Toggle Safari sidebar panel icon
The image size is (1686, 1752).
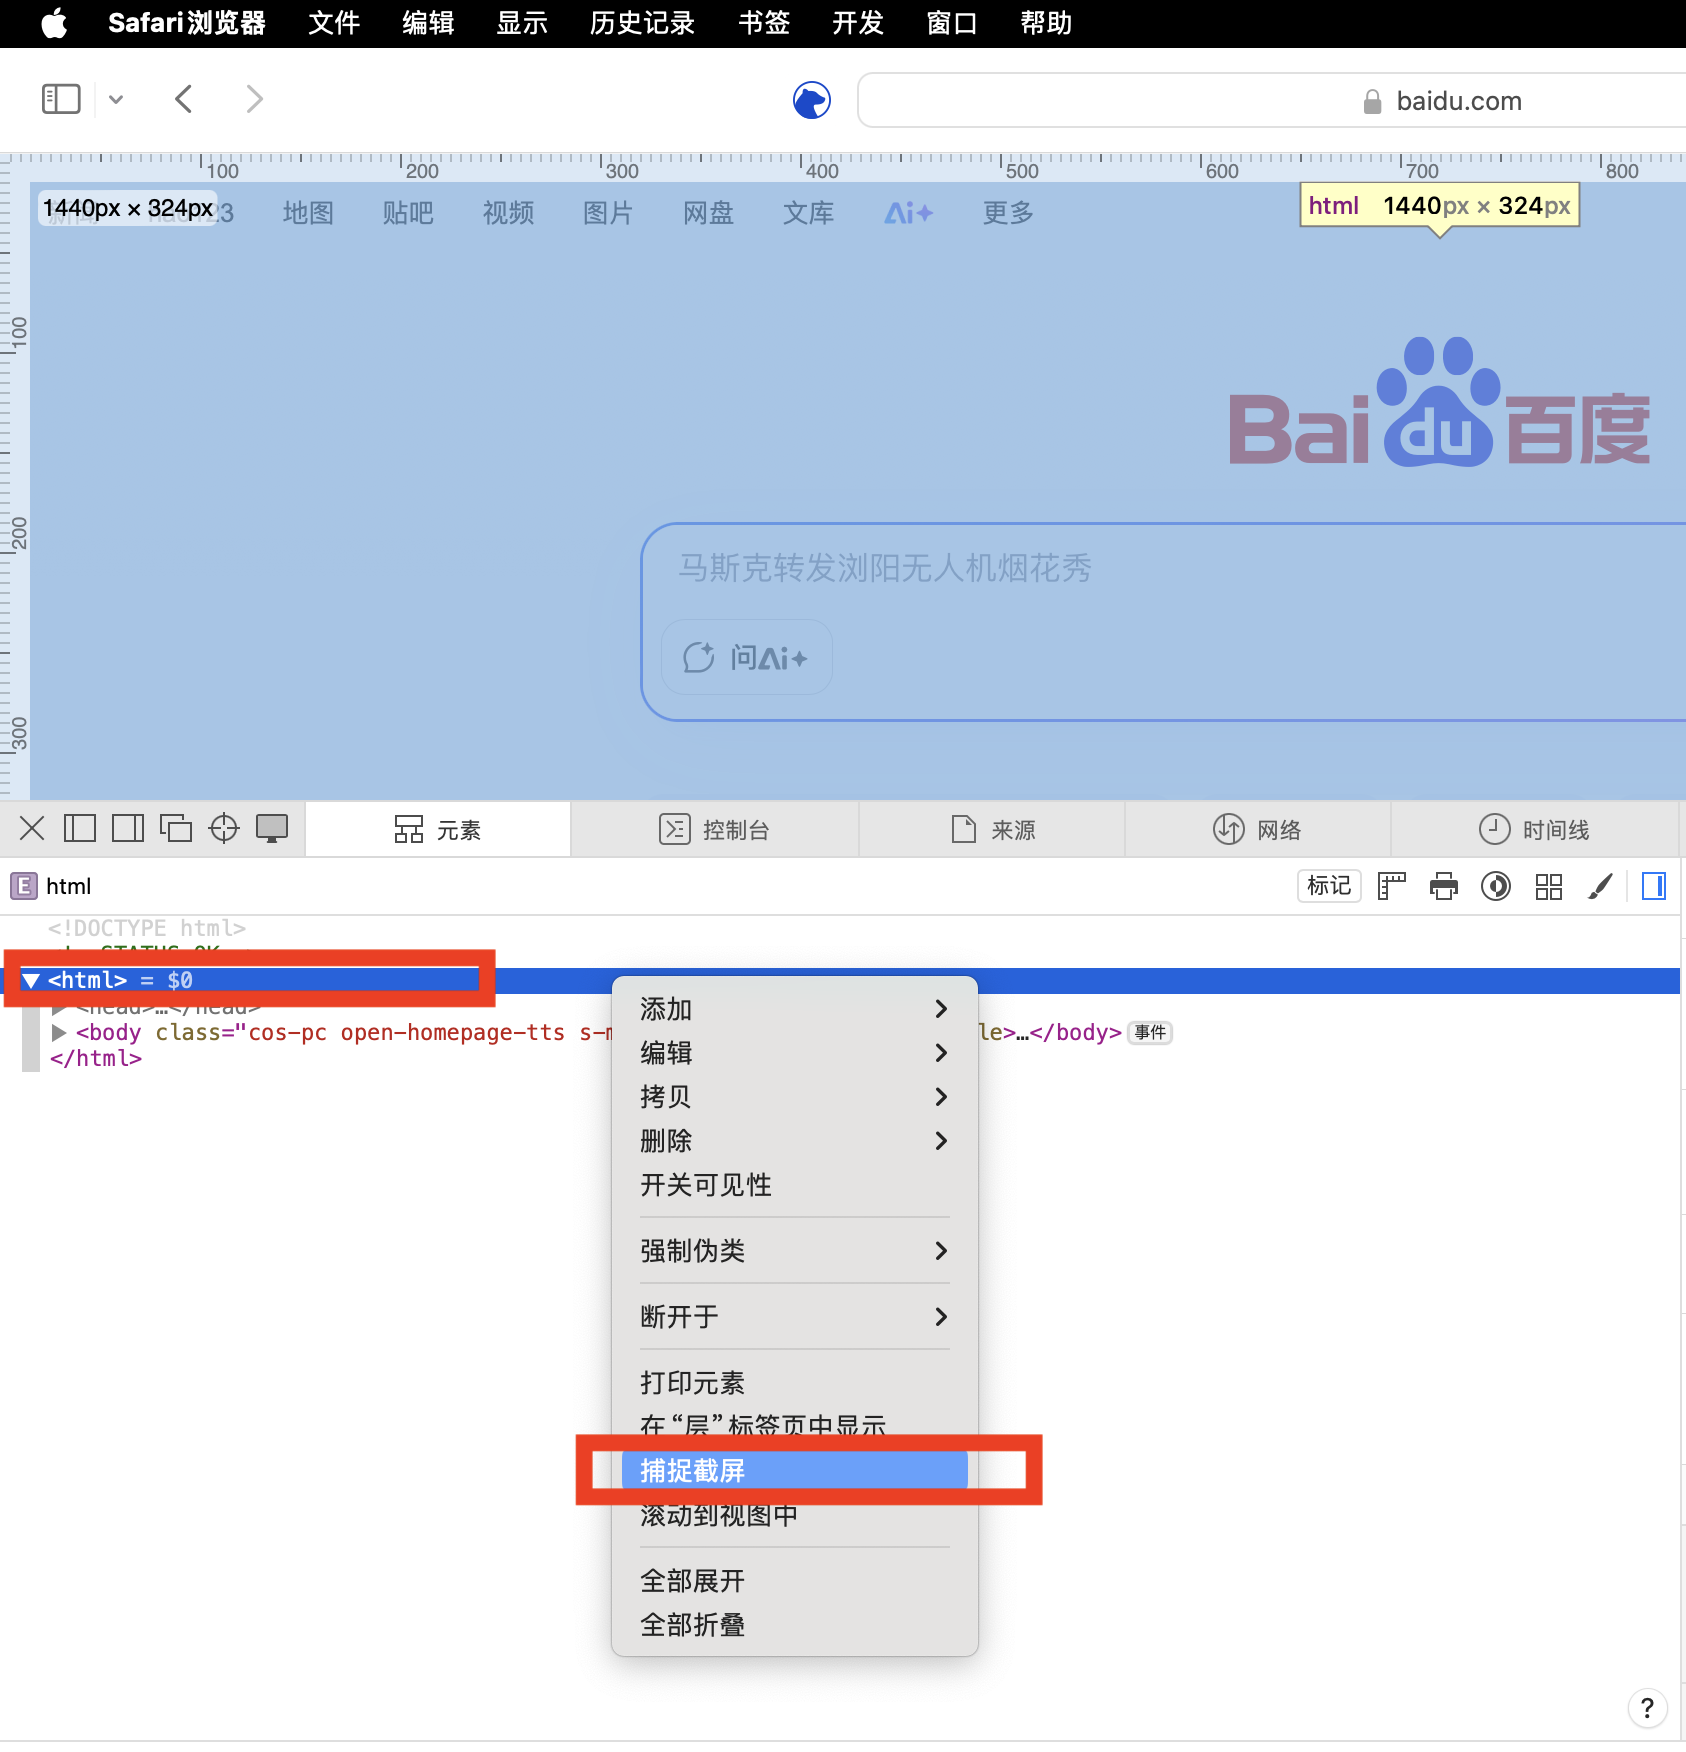61,99
